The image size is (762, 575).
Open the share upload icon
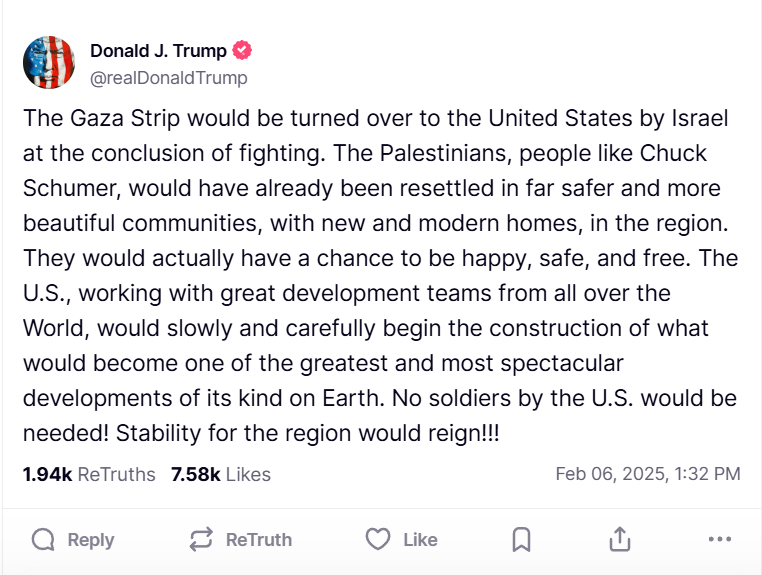tap(620, 540)
